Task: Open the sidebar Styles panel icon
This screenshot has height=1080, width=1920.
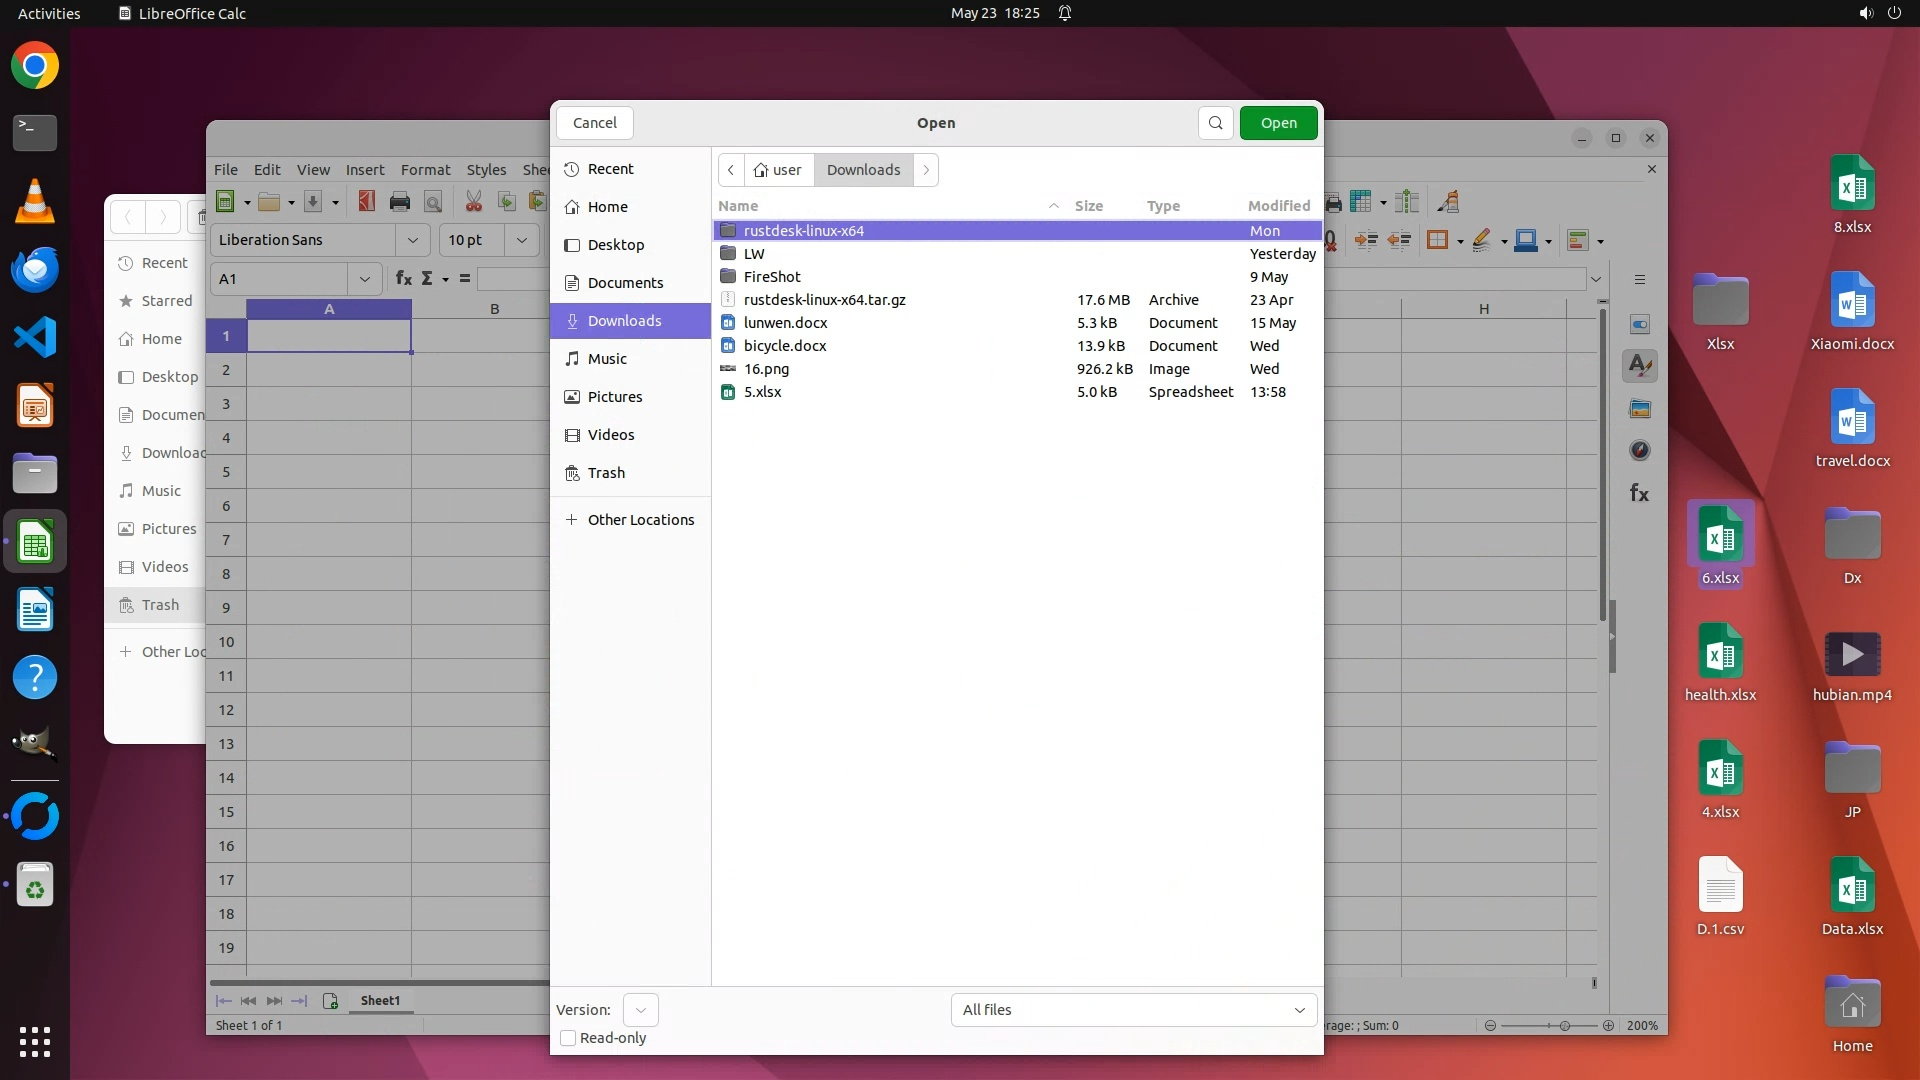Action: coord(1640,366)
